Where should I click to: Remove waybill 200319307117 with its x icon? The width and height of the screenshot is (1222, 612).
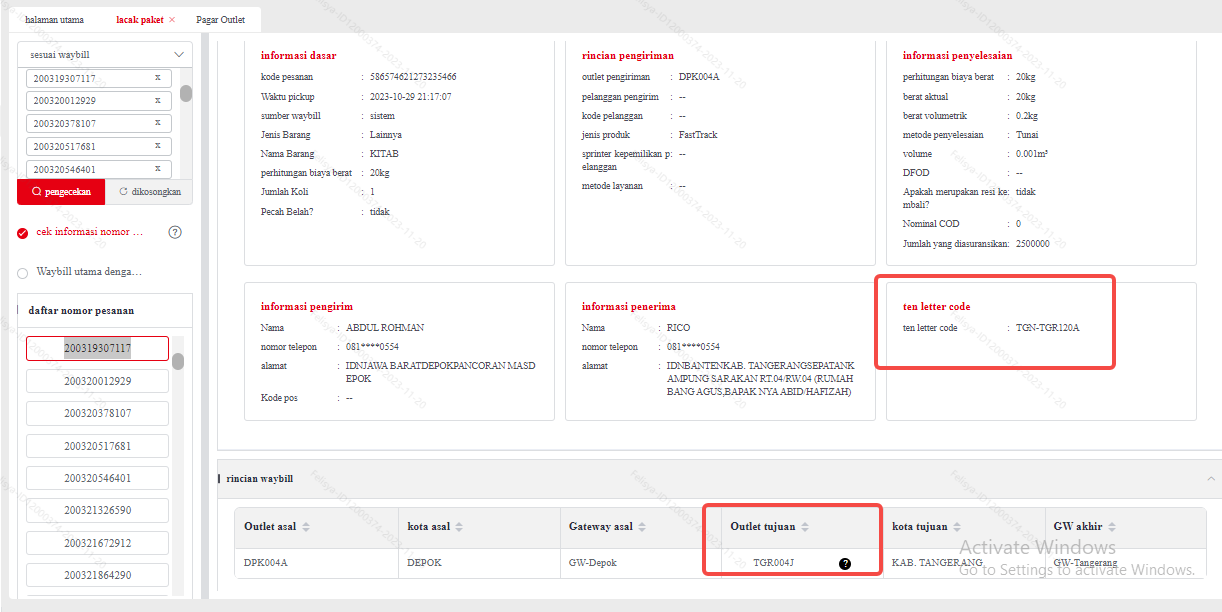pos(157,77)
